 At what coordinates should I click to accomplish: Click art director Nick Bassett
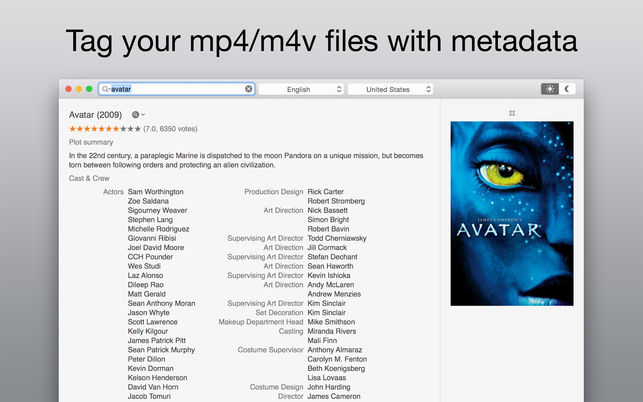(x=328, y=210)
